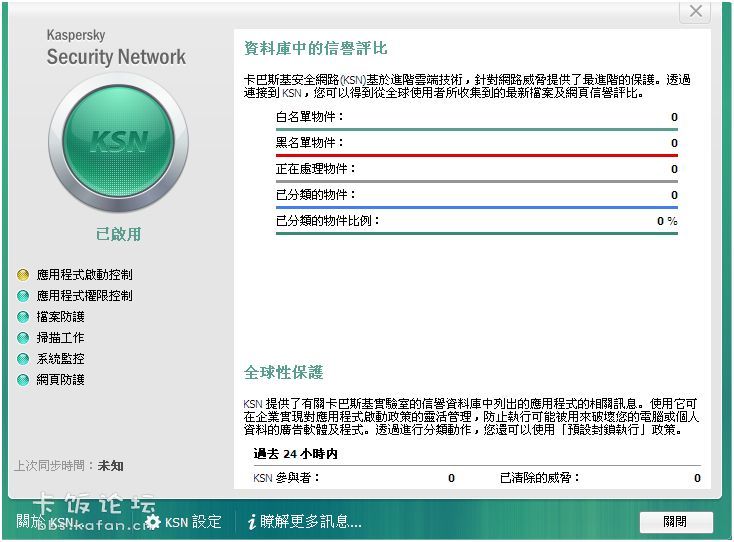
Task: Click the 關閉 button
Action: (x=676, y=522)
